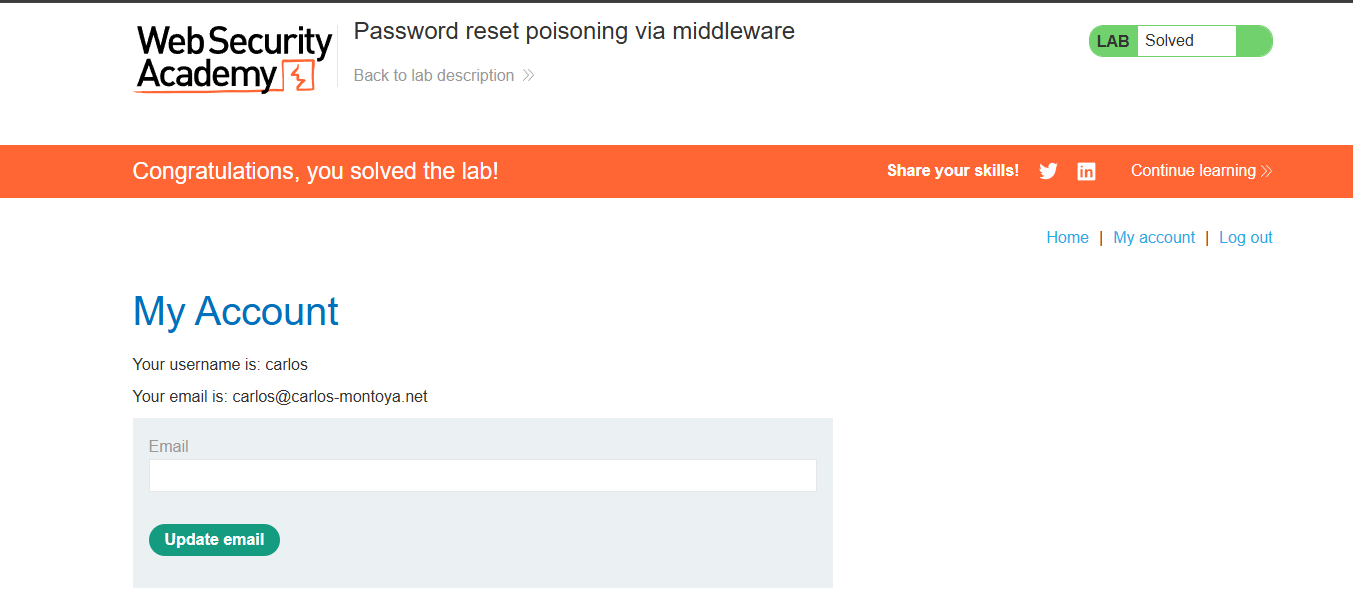Click the green square beside Solved status
Viewport: 1353px width, 611px height.
[x=1253, y=41]
